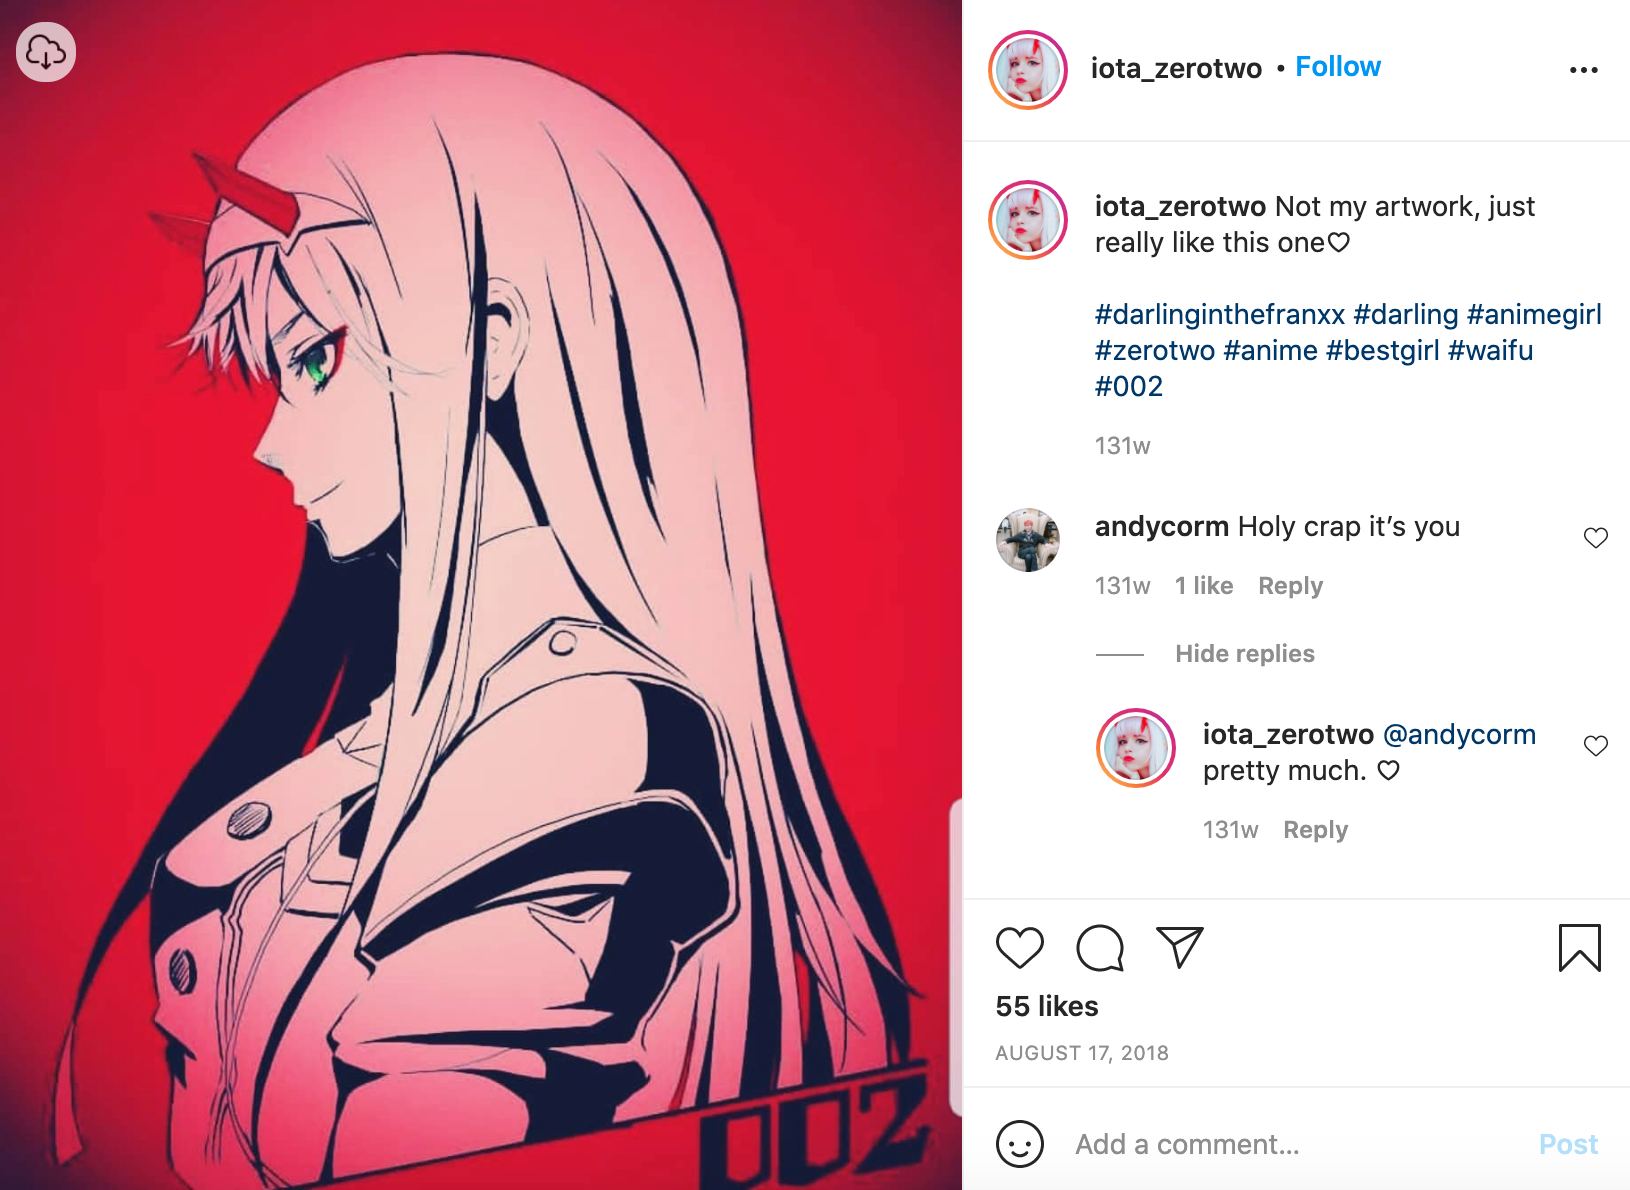Screen dimensions: 1630x1190
Task: Open andycorm's avatar thumbnail
Action: [x=1028, y=540]
